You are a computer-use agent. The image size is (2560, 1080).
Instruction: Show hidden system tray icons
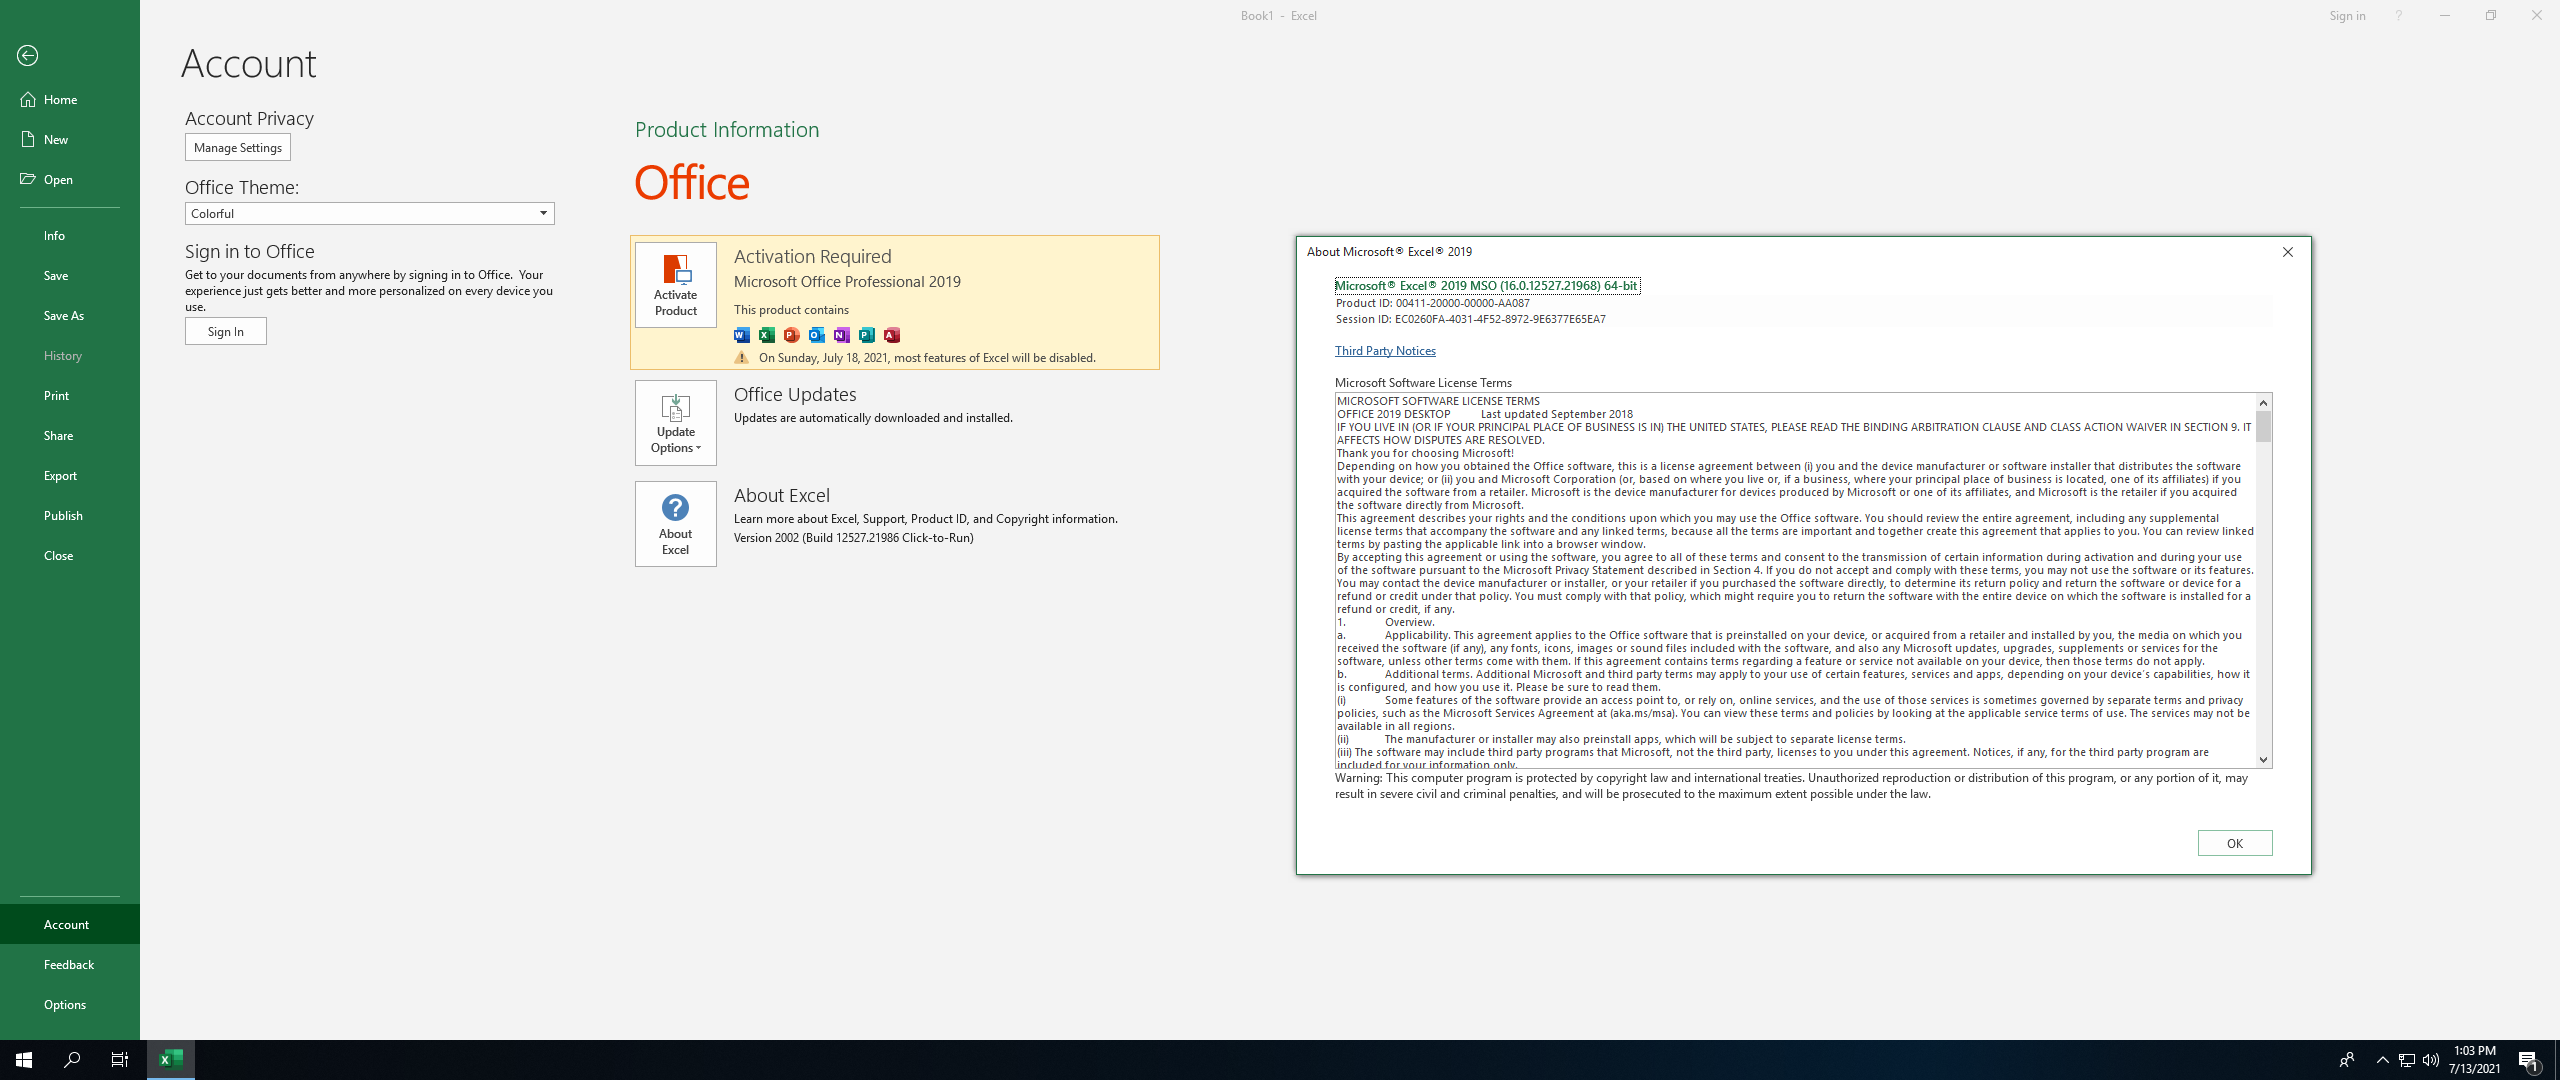pyautogui.click(x=2382, y=1060)
